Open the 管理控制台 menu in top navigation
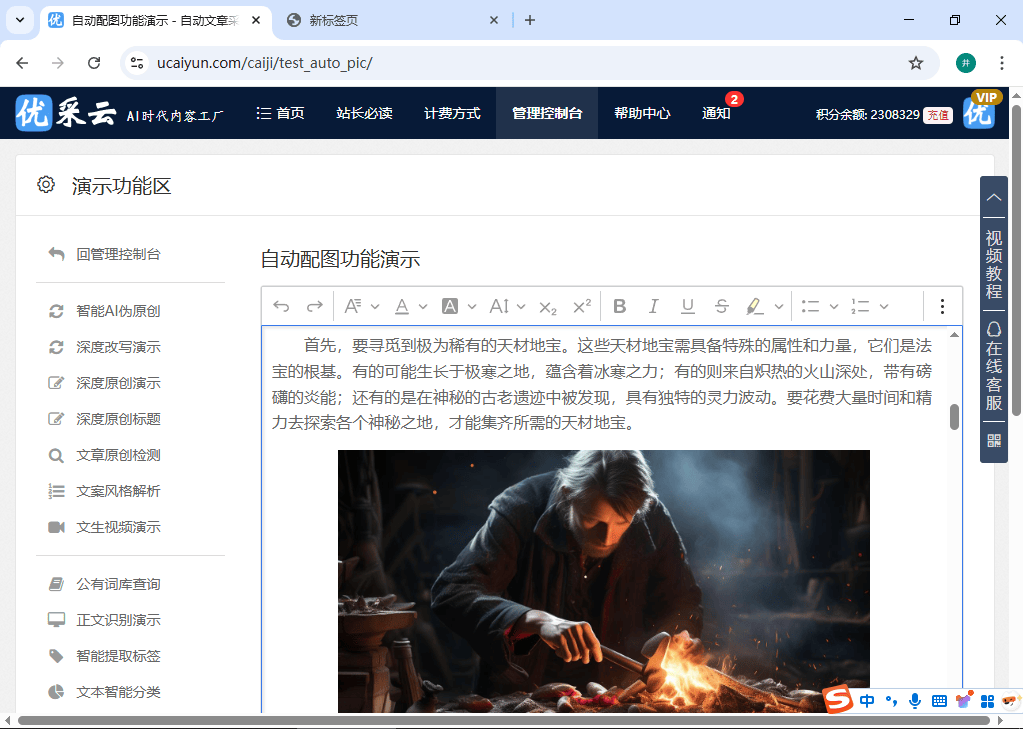The width and height of the screenshot is (1023, 729). click(x=546, y=113)
